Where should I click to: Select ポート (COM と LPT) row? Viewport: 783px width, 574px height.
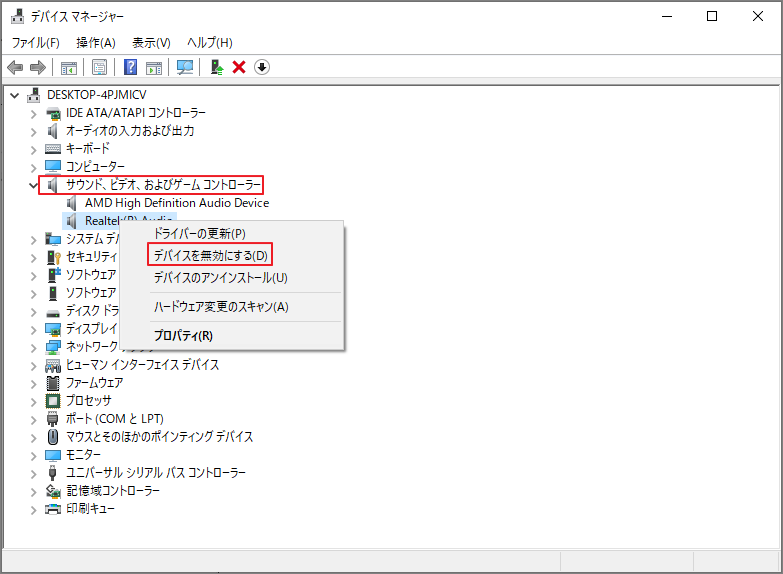(114, 419)
